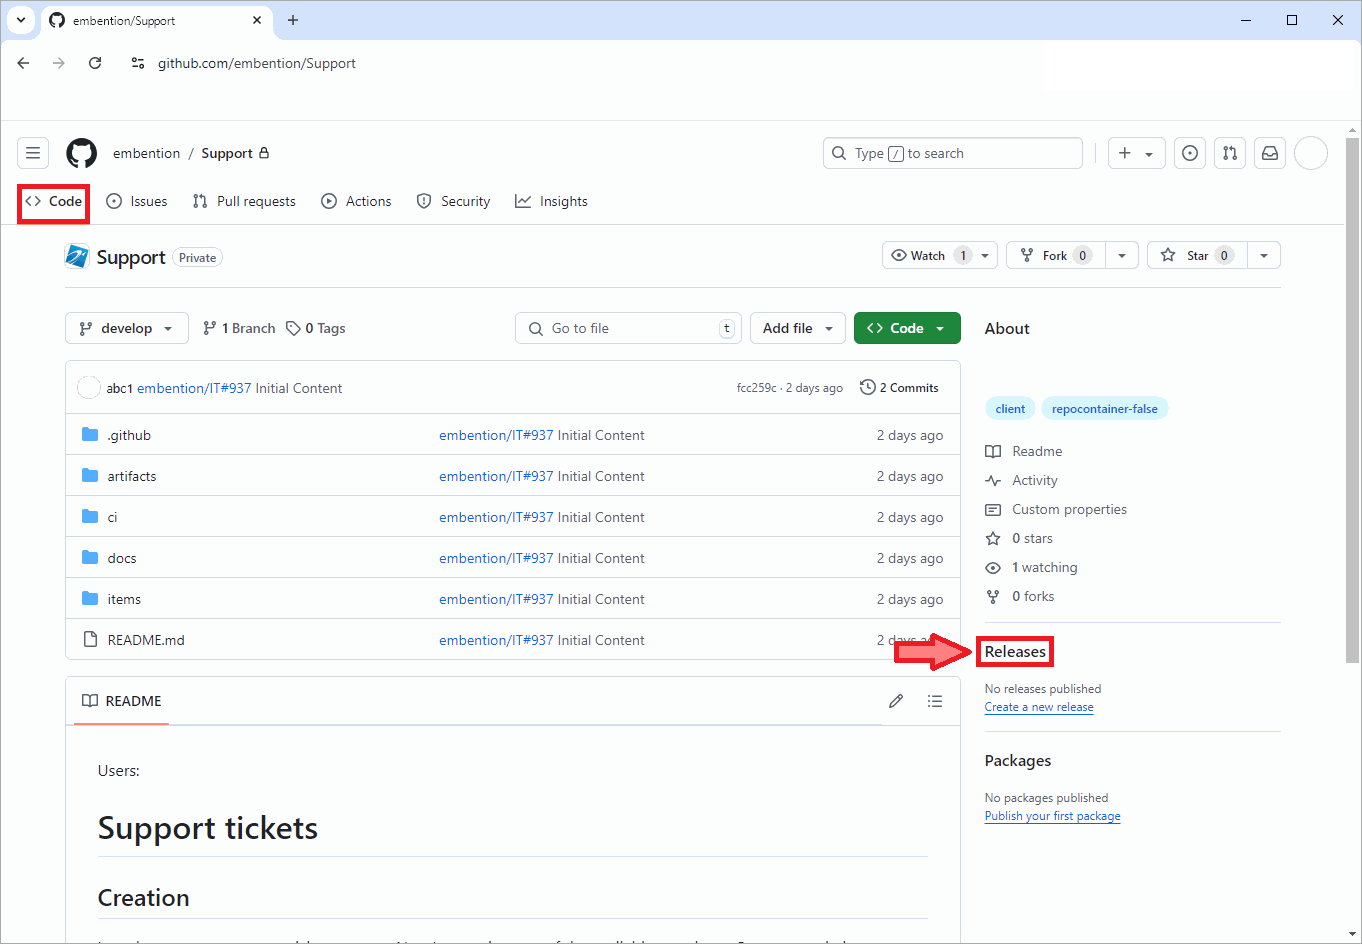Click the Go to file search field
Screen dimensions: 1362x944
[628, 328]
